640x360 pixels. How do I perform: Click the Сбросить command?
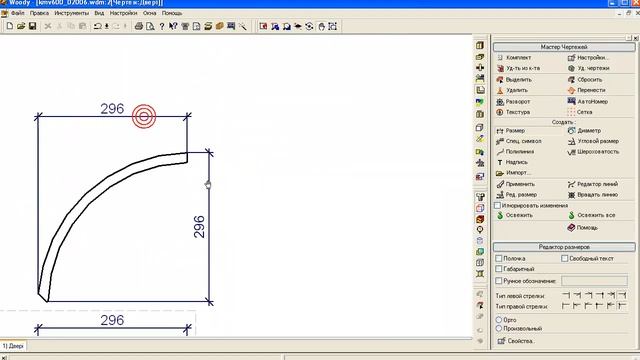pos(585,80)
